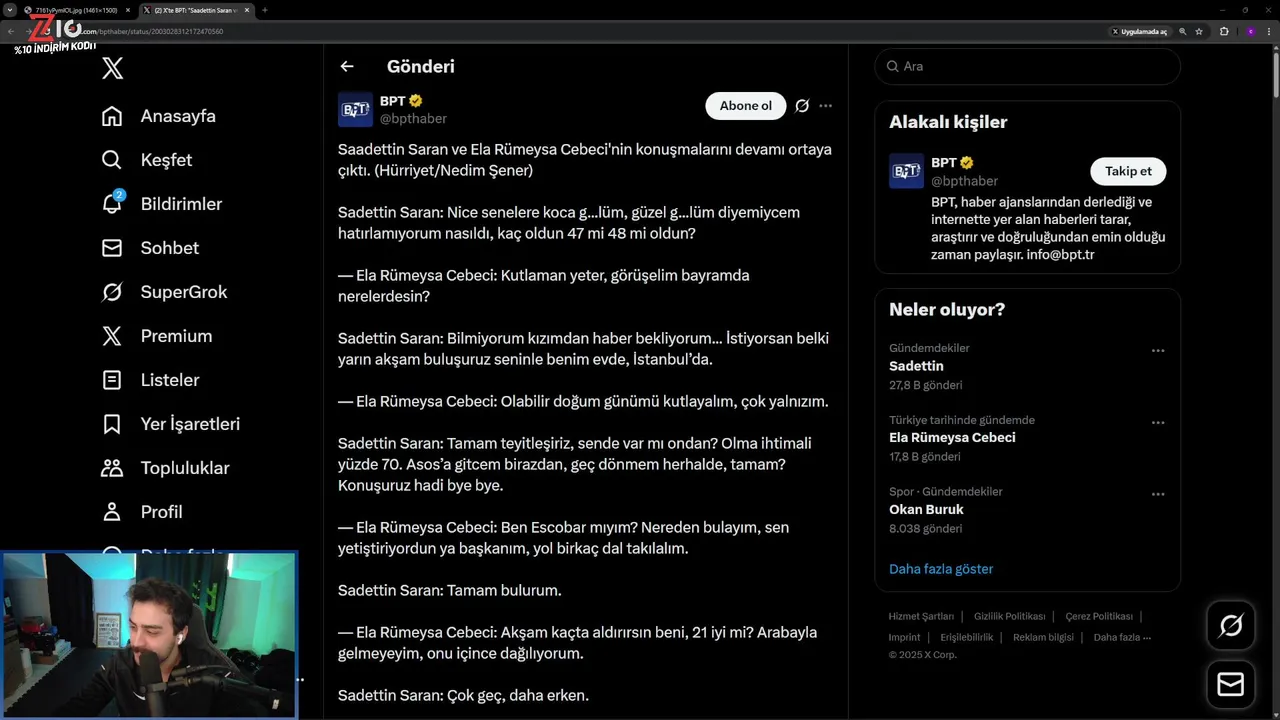Viewport: 1280px width, 720px height.
Task: Click BPT name in Alakalı kişiler card
Action: click(x=943, y=162)
